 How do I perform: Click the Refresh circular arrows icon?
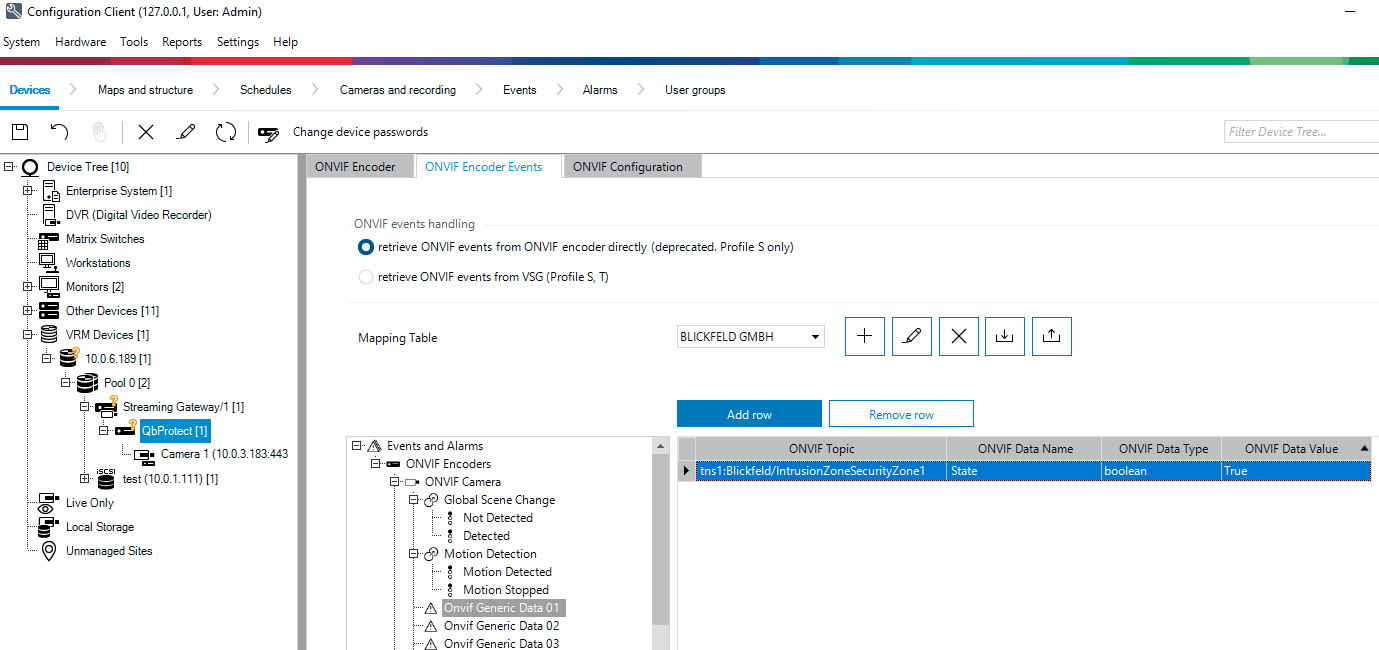coord(226,132)
